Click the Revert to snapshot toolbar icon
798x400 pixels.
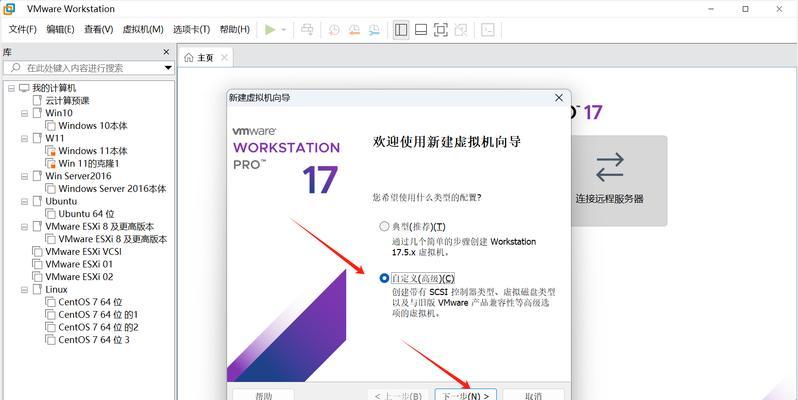point(354,30)
